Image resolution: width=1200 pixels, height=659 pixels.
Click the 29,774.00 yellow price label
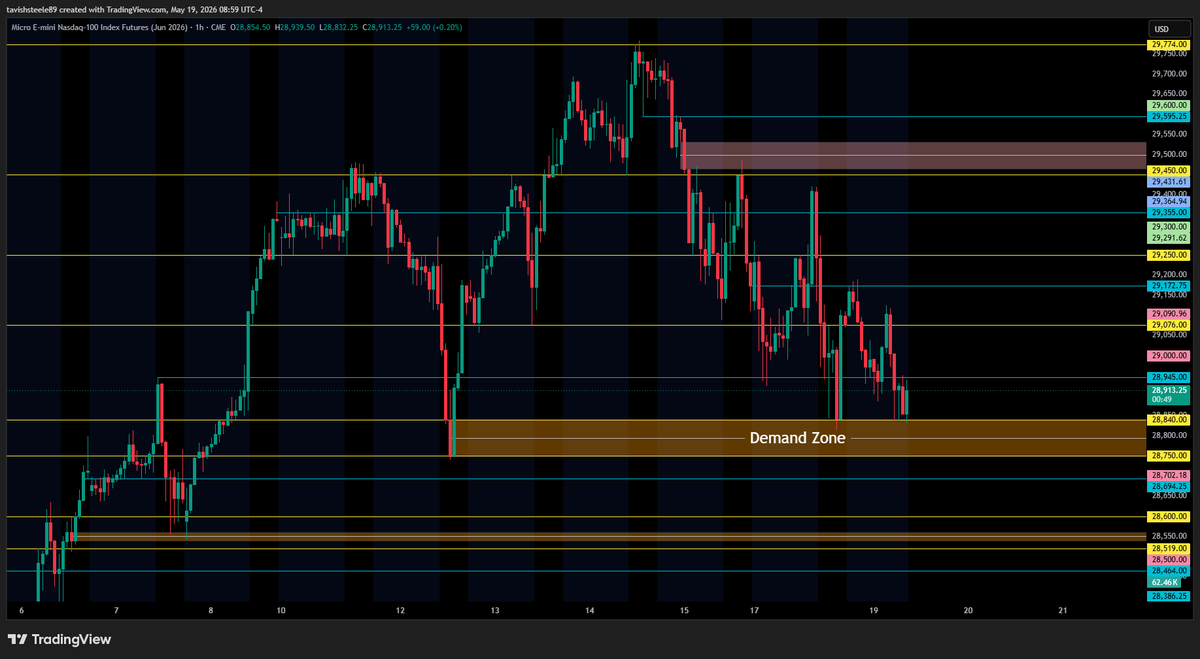pos(1168,46)
